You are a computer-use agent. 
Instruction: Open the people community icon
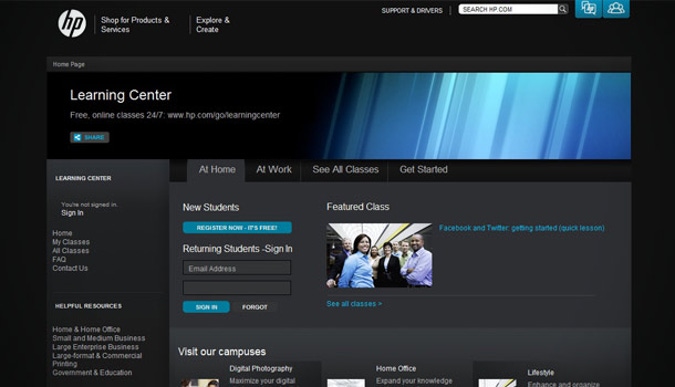pos(616,9)
